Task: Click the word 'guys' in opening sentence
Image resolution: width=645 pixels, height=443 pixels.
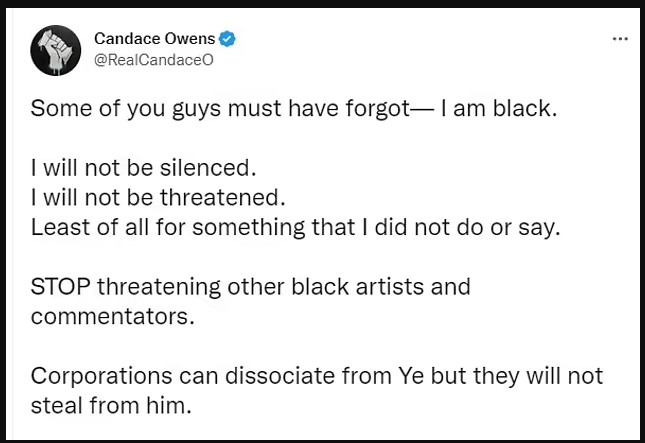Action: point(196,110)
